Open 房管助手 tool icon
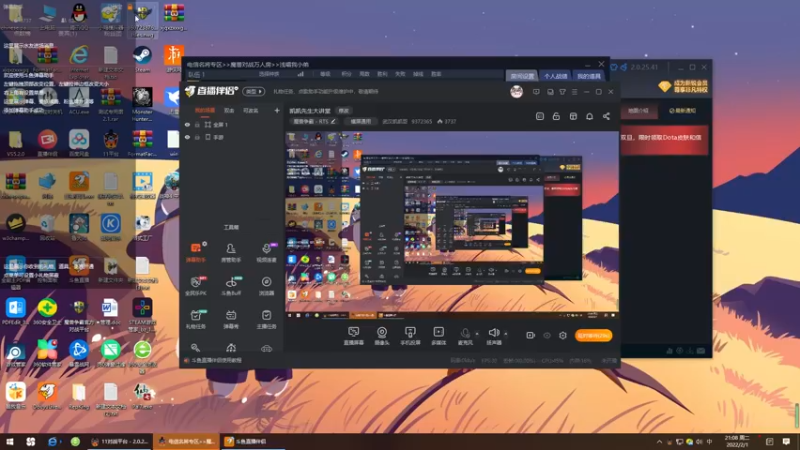Viewport: 800px width, 450px height. [231, 252]
